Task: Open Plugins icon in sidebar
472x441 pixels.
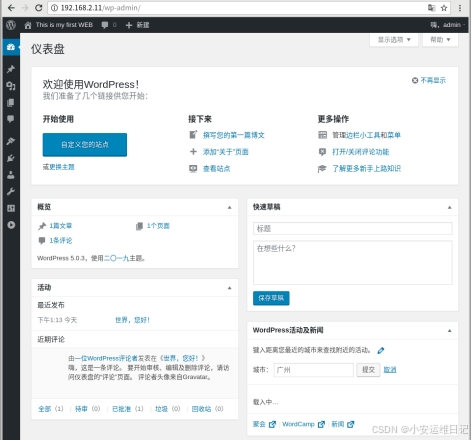Action: click(11, 158)
